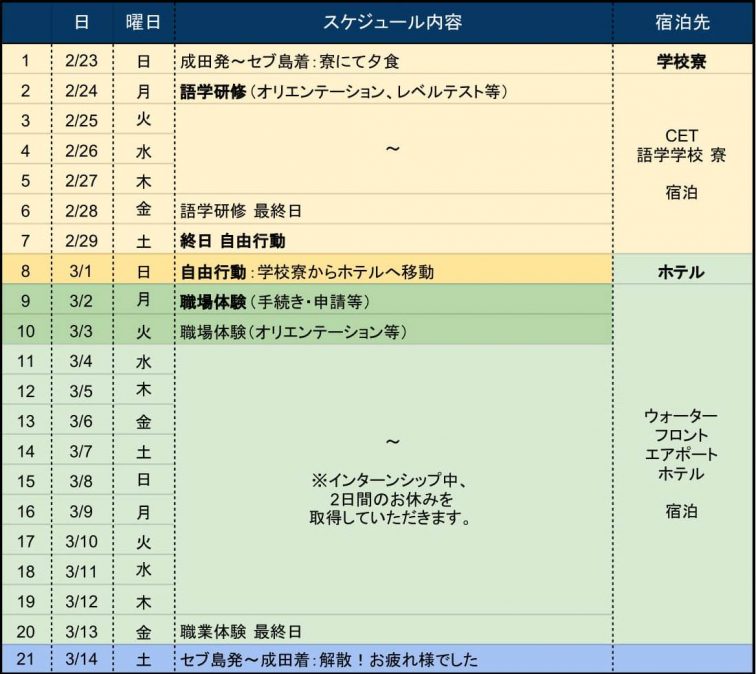
Task: Click the 宿泊先 column header
Action: pos(681,21)
